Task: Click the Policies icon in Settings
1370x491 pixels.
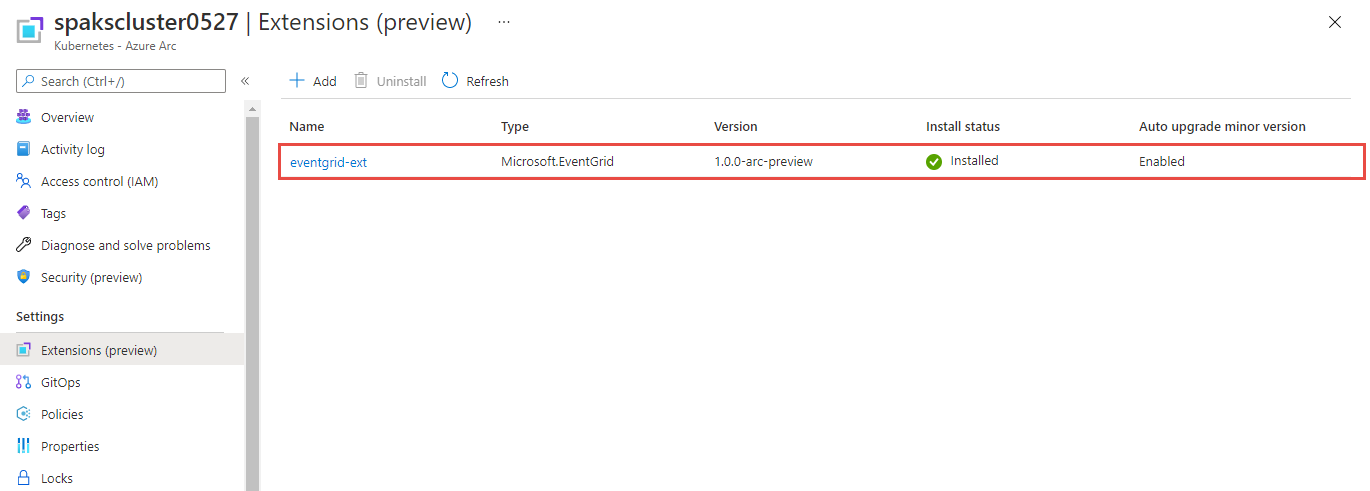Action: click(x=24, y=415)
